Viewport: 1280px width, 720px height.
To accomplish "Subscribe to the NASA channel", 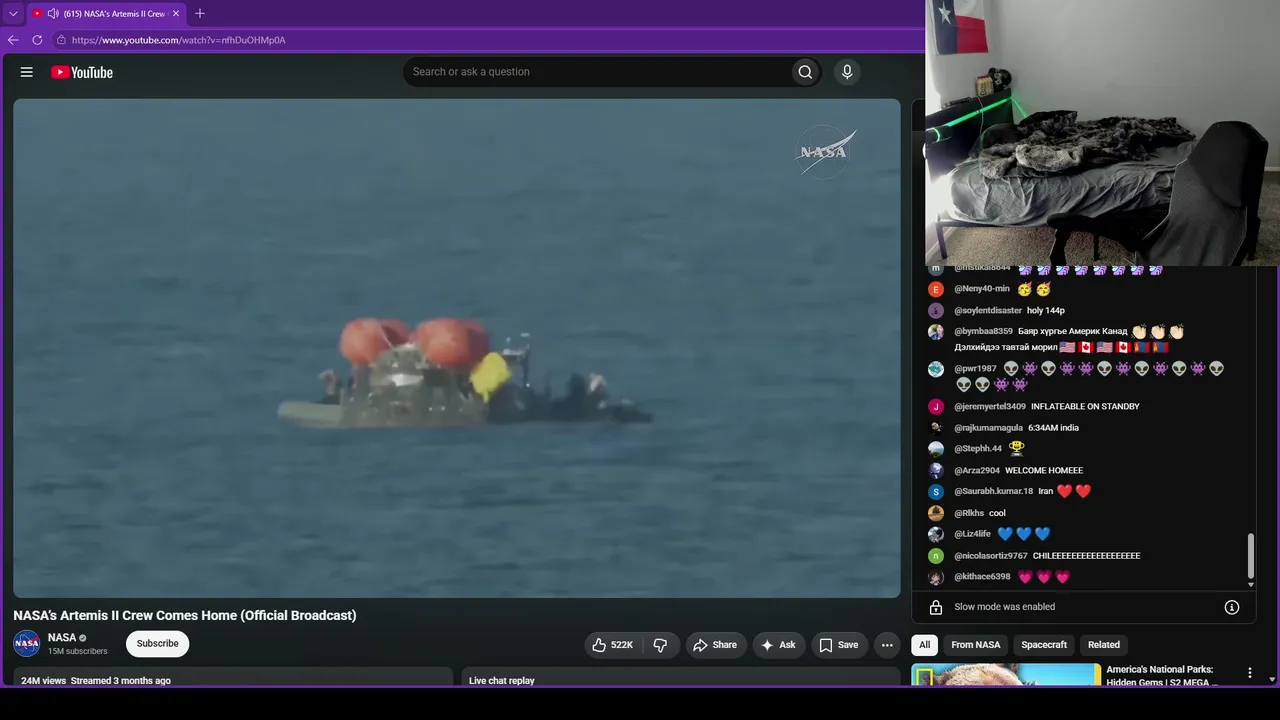I will coord(158,644).
